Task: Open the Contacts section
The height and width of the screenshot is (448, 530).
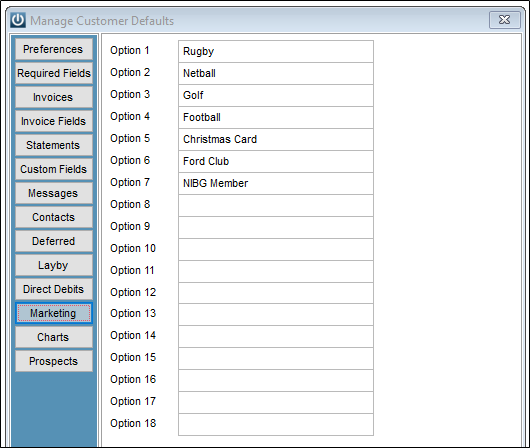Action: coord(54,217)
